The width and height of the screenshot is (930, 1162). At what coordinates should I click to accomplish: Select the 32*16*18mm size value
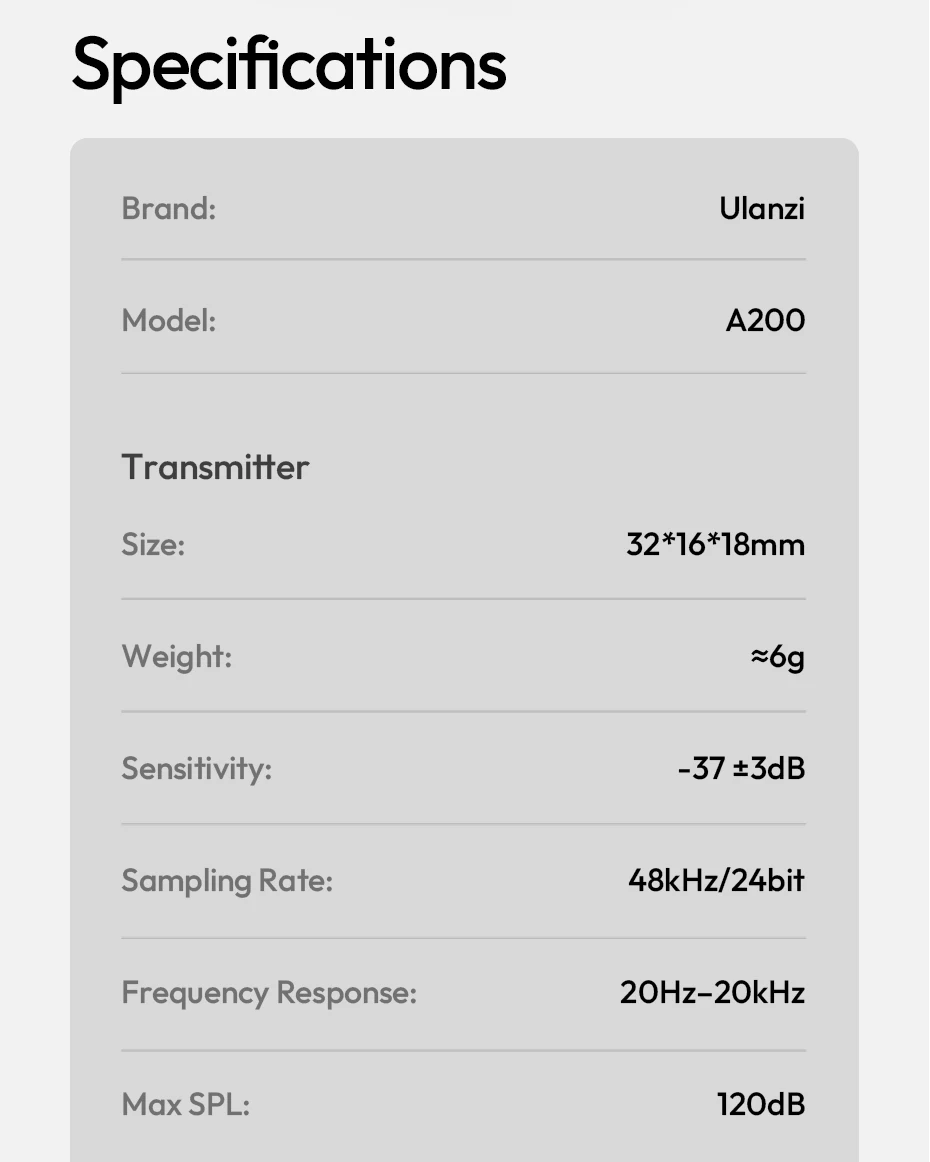715,545
